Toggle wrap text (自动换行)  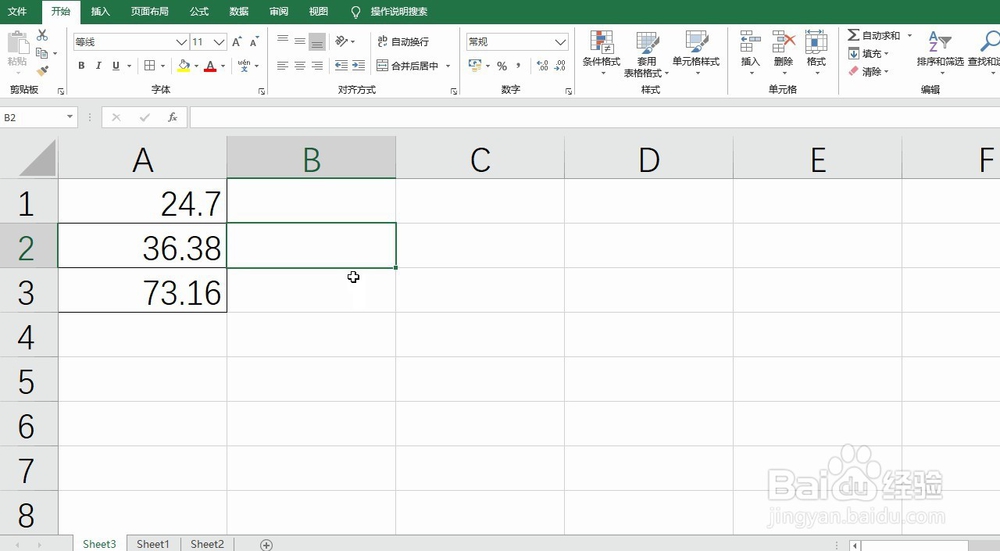402,42
